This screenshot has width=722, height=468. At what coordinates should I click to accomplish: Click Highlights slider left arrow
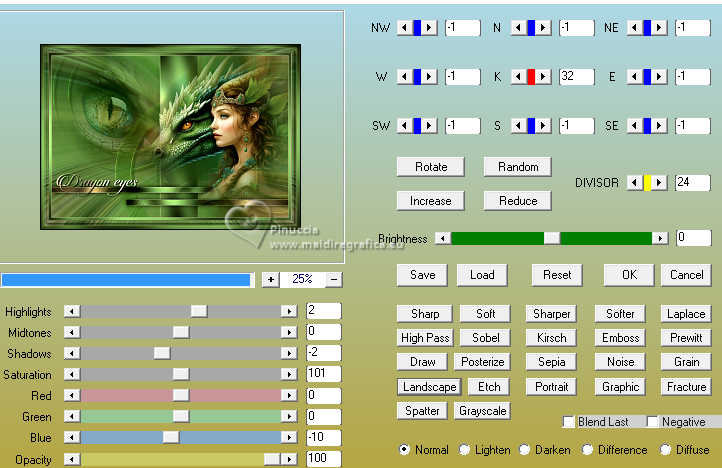72,311
